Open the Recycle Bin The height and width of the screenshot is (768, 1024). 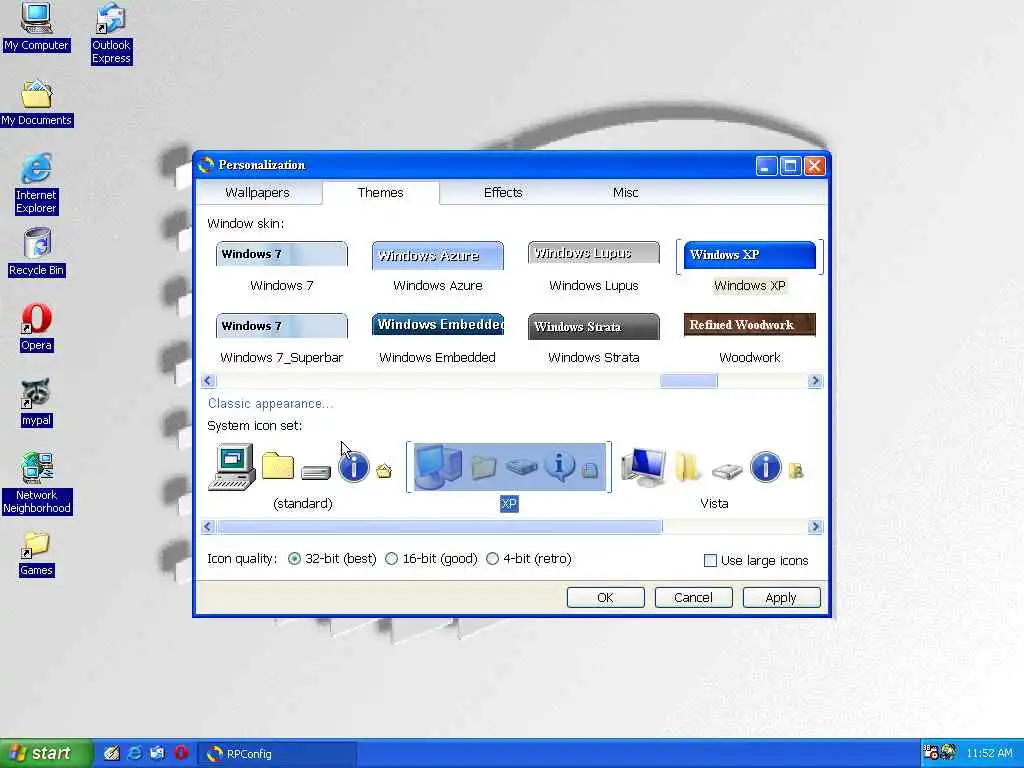click(x=37, y=252)
